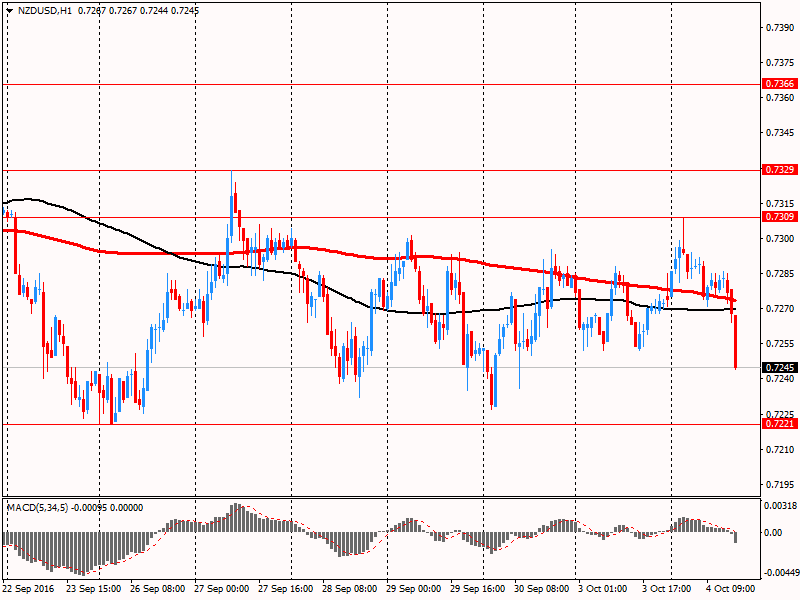Select the 0.7345 price scale value
The width and height of the screenshot is (800, 600).
[780, 133]
